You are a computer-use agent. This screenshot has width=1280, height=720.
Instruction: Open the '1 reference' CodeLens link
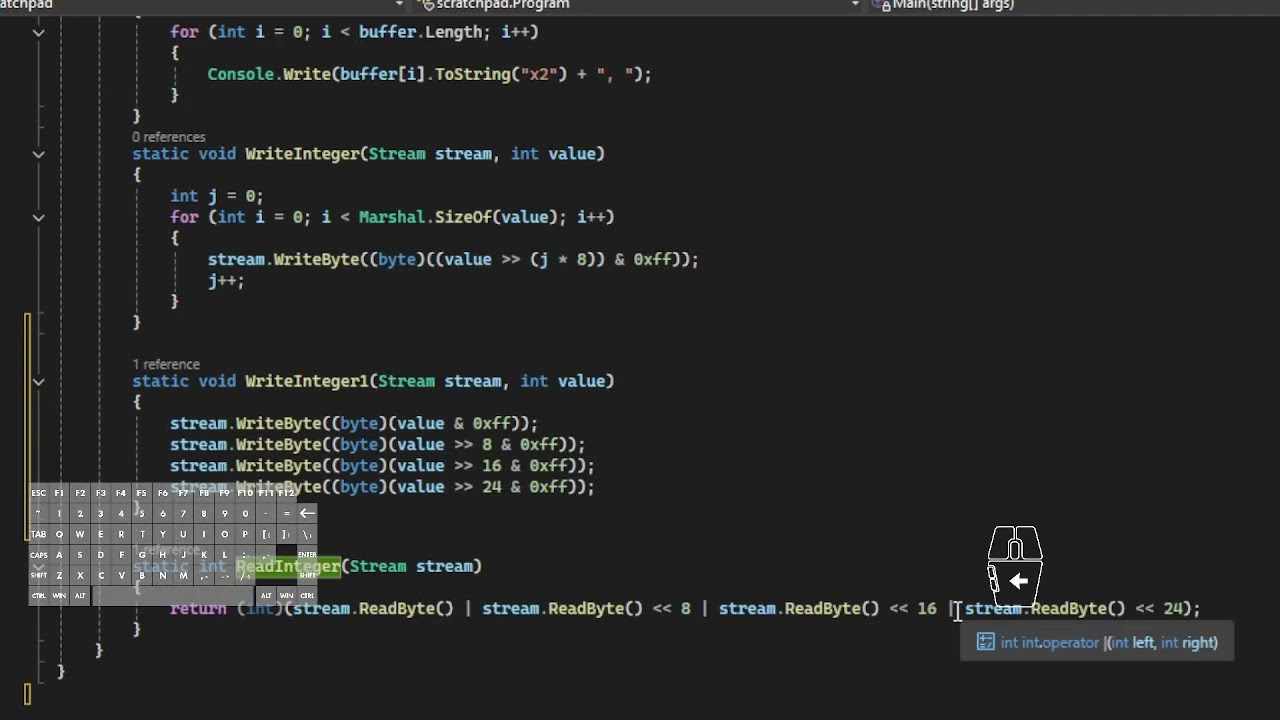pyautogui.click(x=166, y=364)
